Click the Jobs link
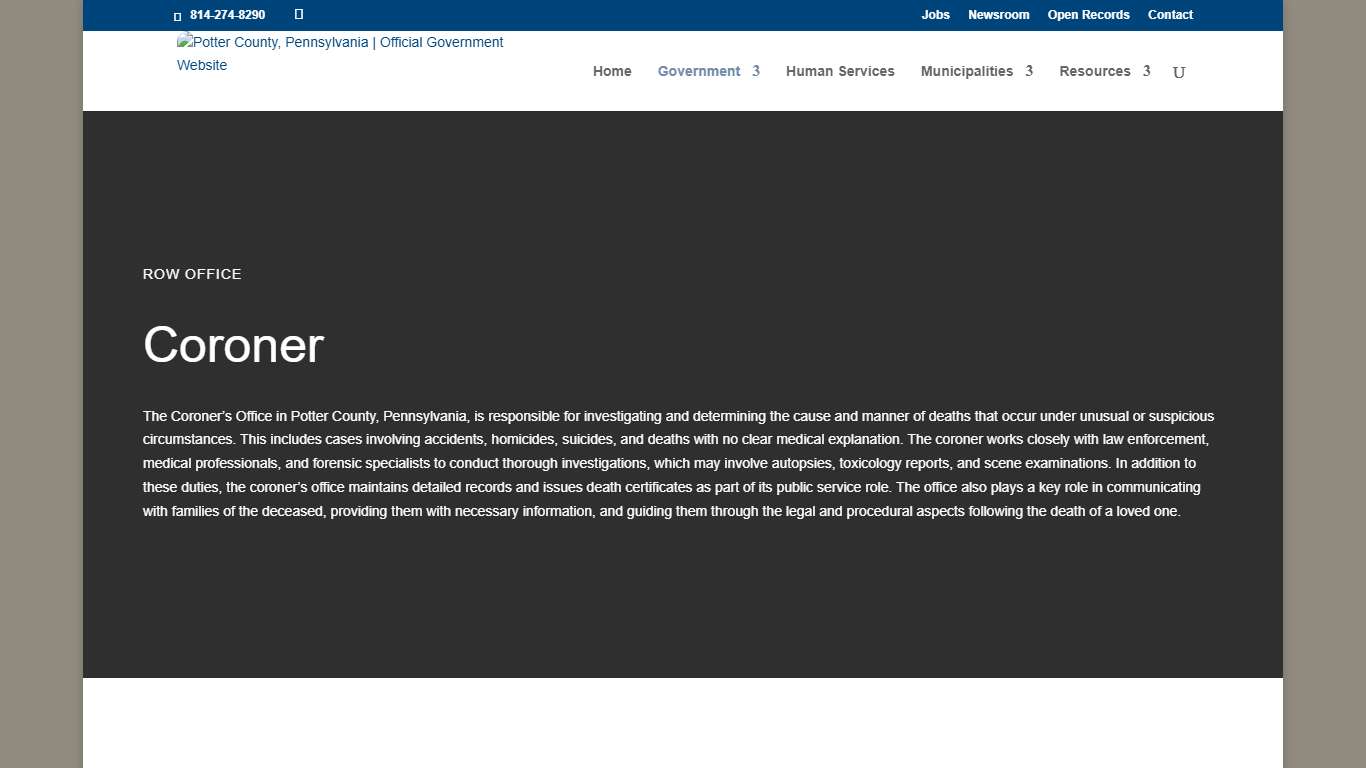This screenshot has width=1366, height=768. pyautogui.click(x=935, y=15)
